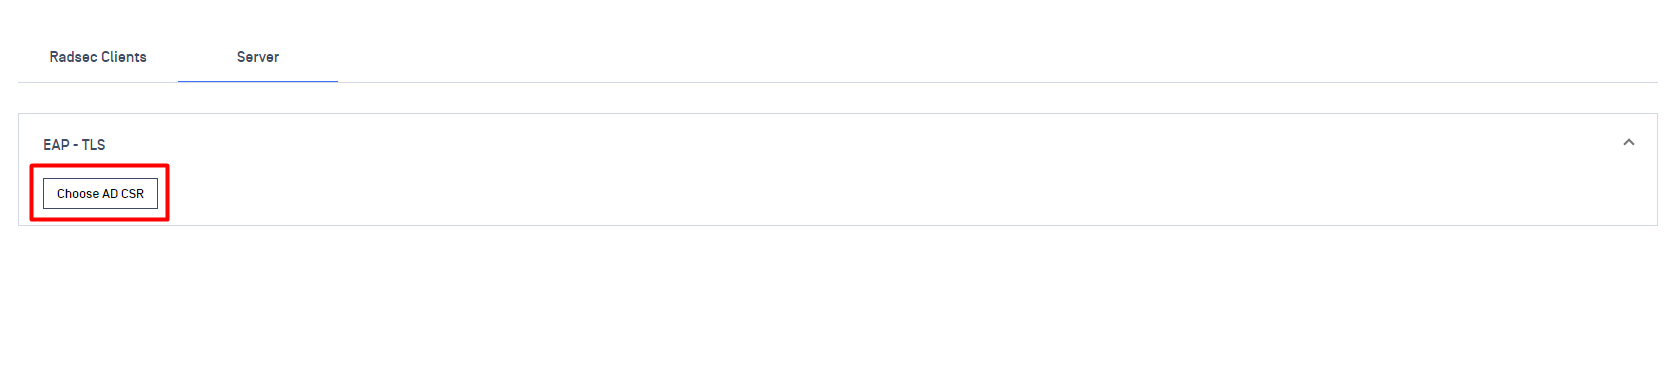The image size is (1680, 373).
Task: Go to Radsec Clients settings tab
Action: pyautogui.click(x=98, y=57)
